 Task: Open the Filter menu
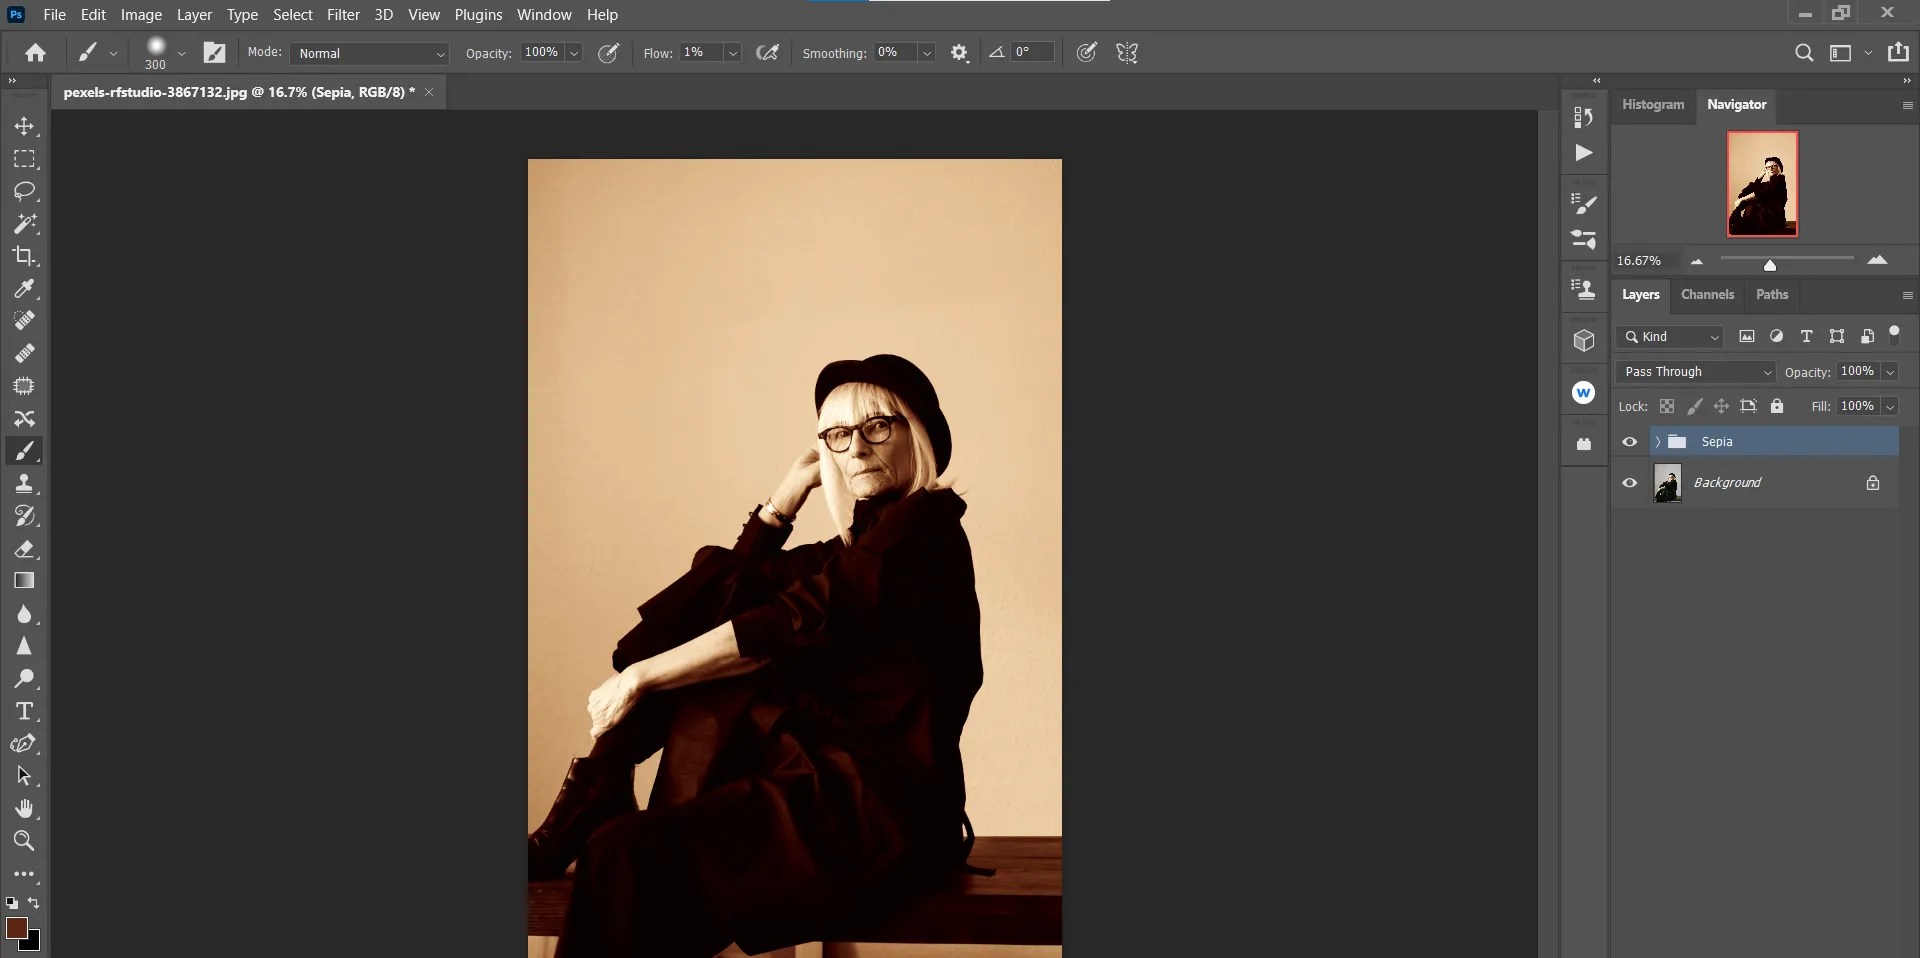point(343,14)
